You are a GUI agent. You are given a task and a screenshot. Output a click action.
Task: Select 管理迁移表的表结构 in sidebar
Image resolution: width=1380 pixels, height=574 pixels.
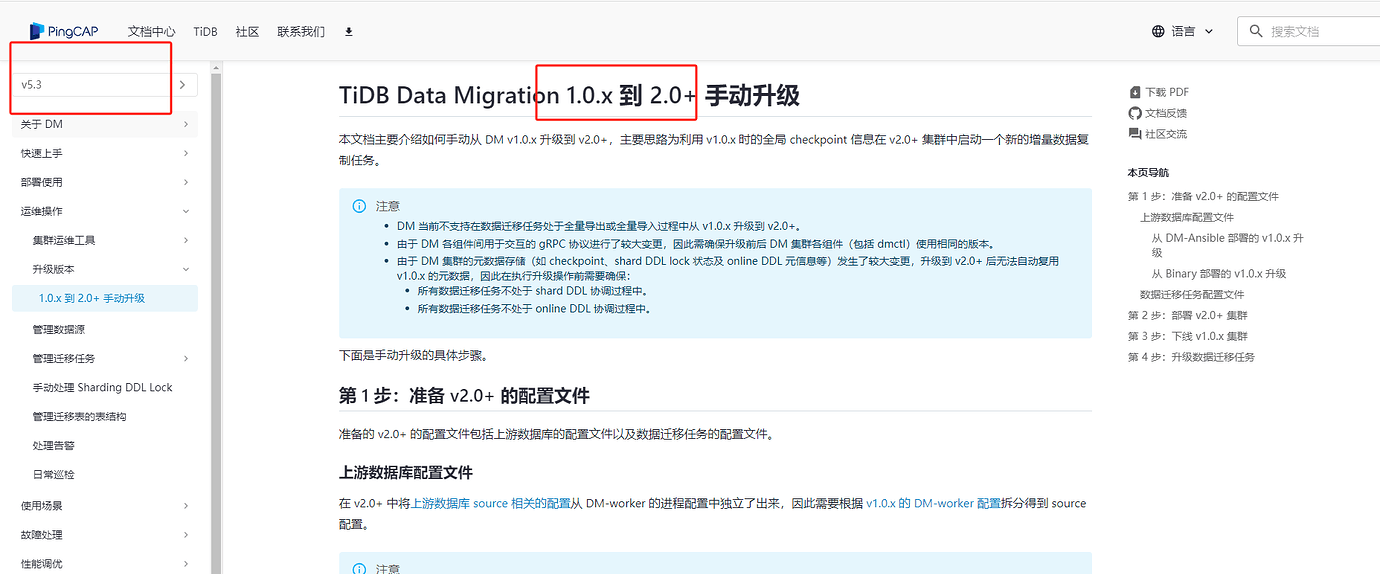click(x=79, y=416)
